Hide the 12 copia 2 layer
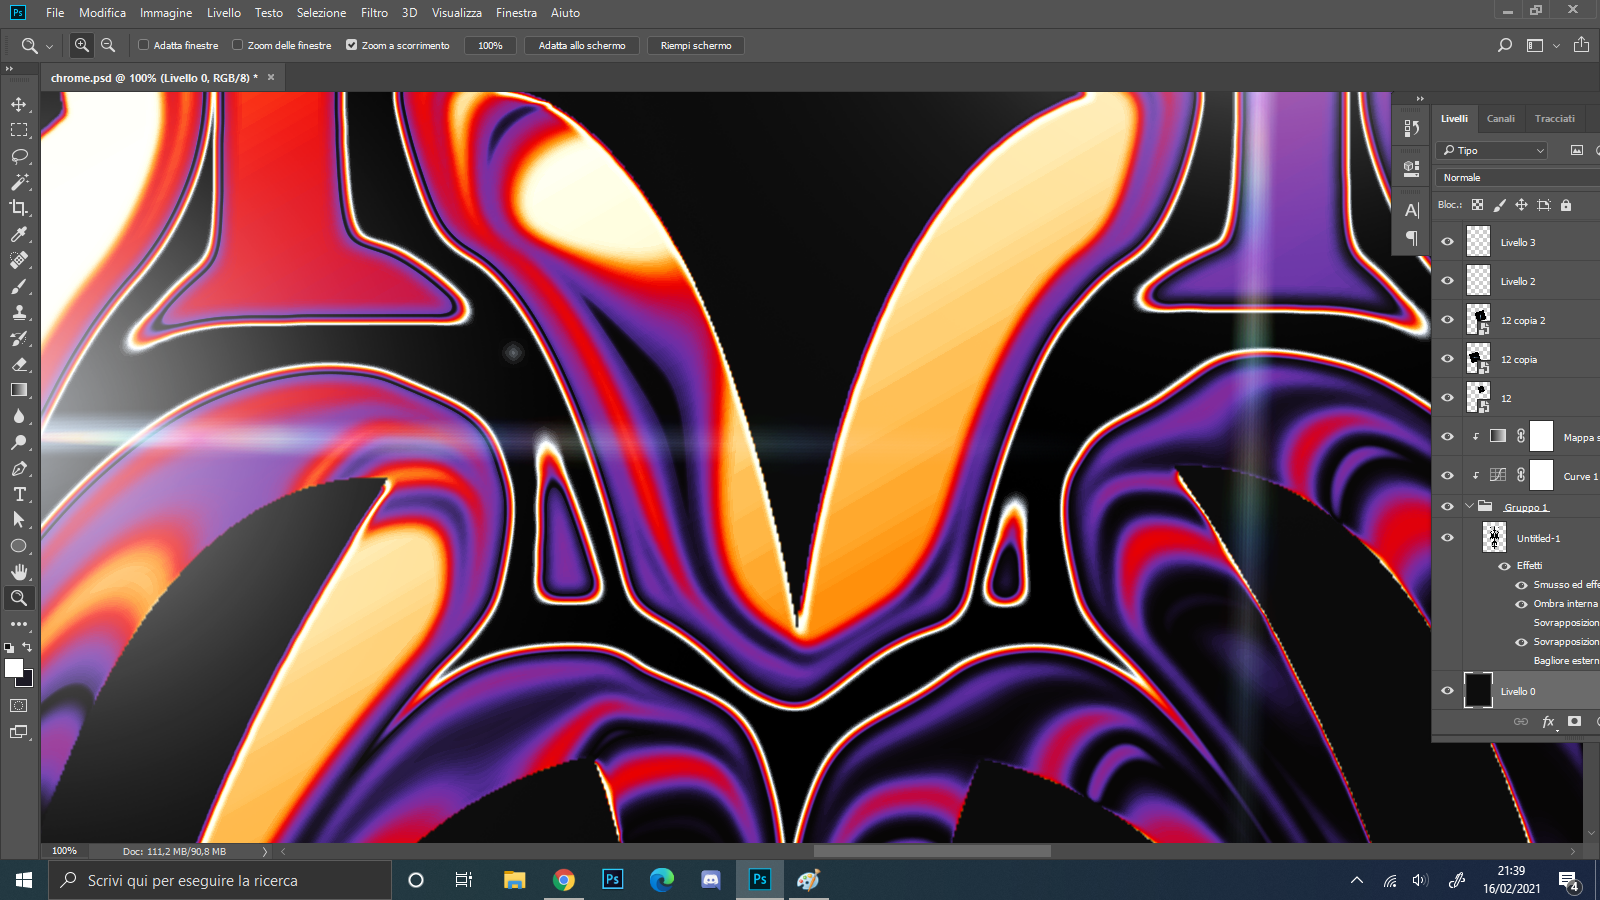Screen dimensions: 1600x900 1447,320
